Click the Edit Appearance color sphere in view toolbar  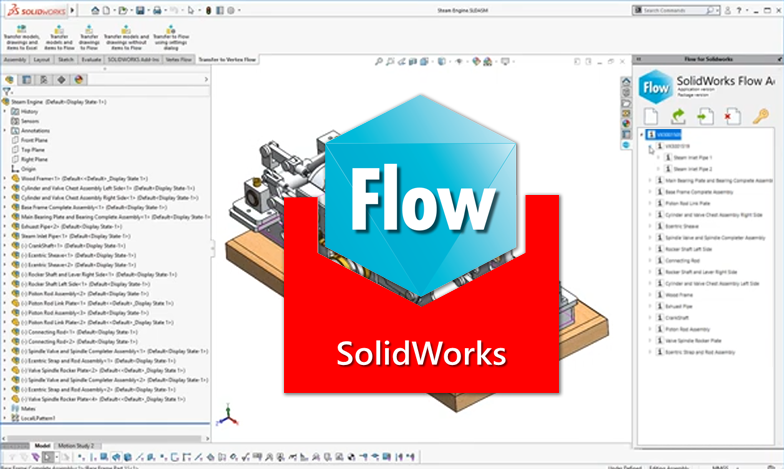click(x=476, y=62)
